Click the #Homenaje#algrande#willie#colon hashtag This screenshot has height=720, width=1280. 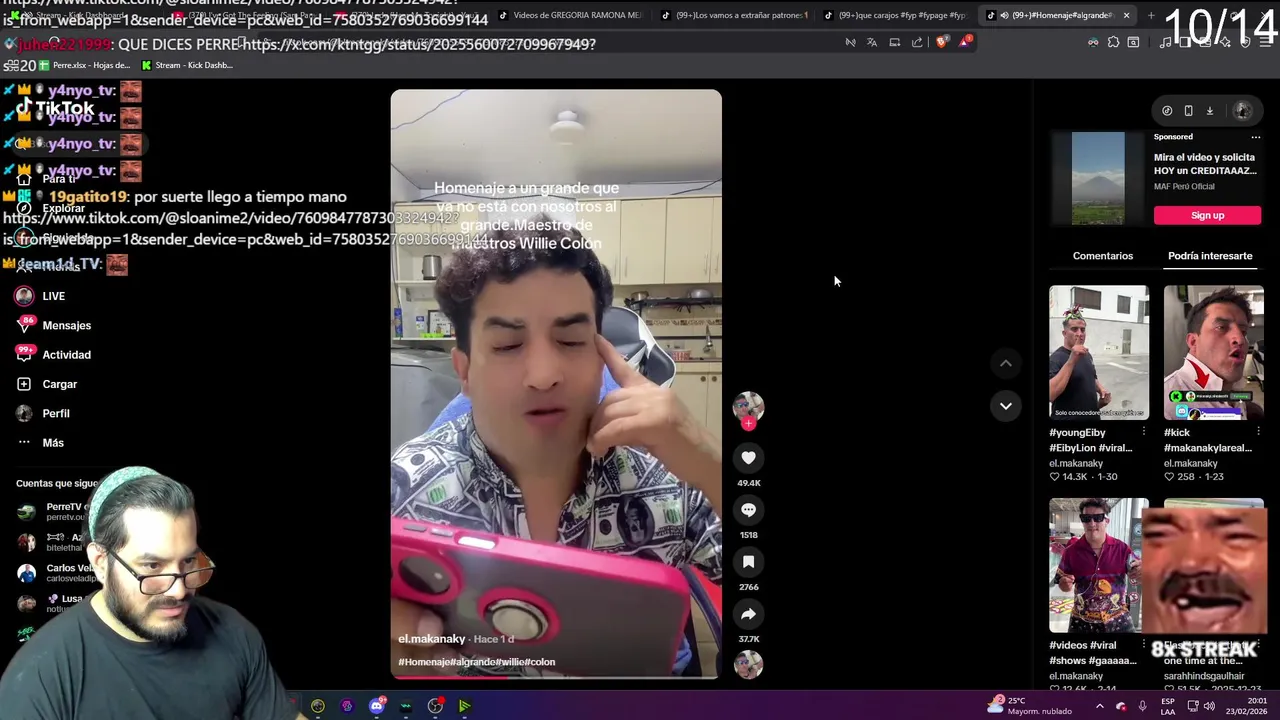coord(476,662)
